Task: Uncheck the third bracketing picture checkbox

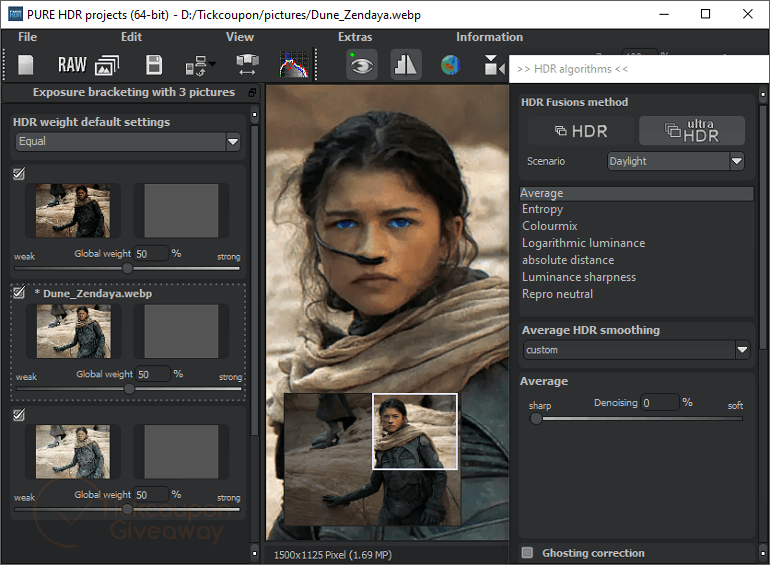Action: tap(19, 415)
